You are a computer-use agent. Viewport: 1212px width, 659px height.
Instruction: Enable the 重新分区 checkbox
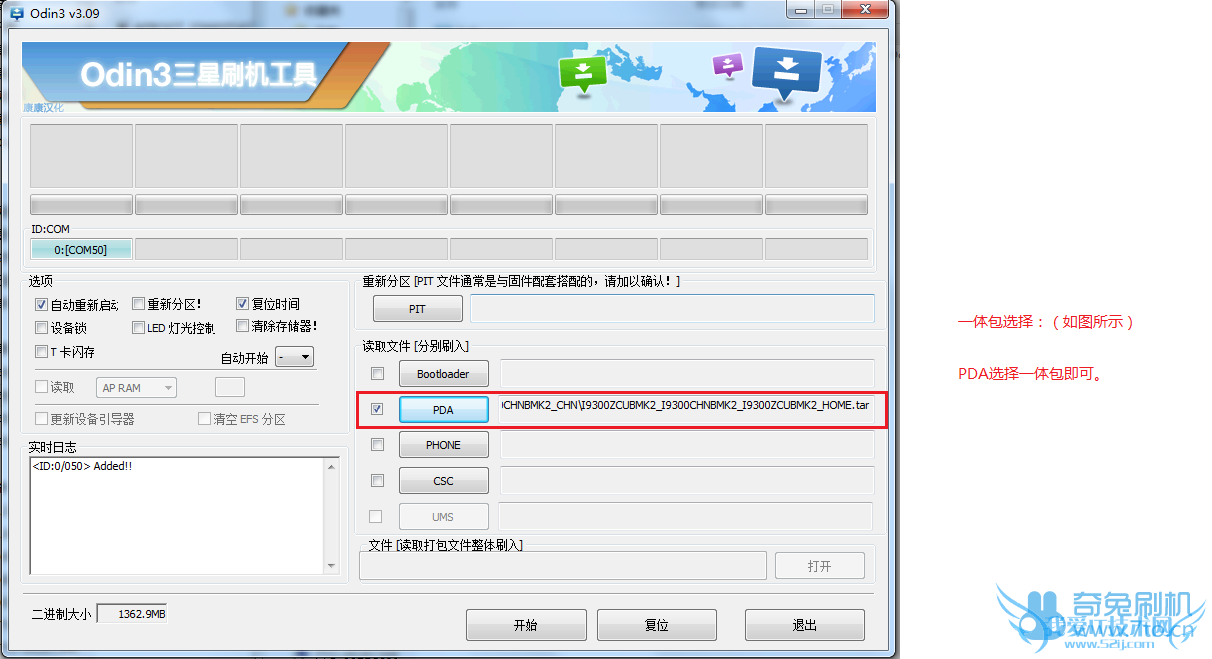(138, 304)
